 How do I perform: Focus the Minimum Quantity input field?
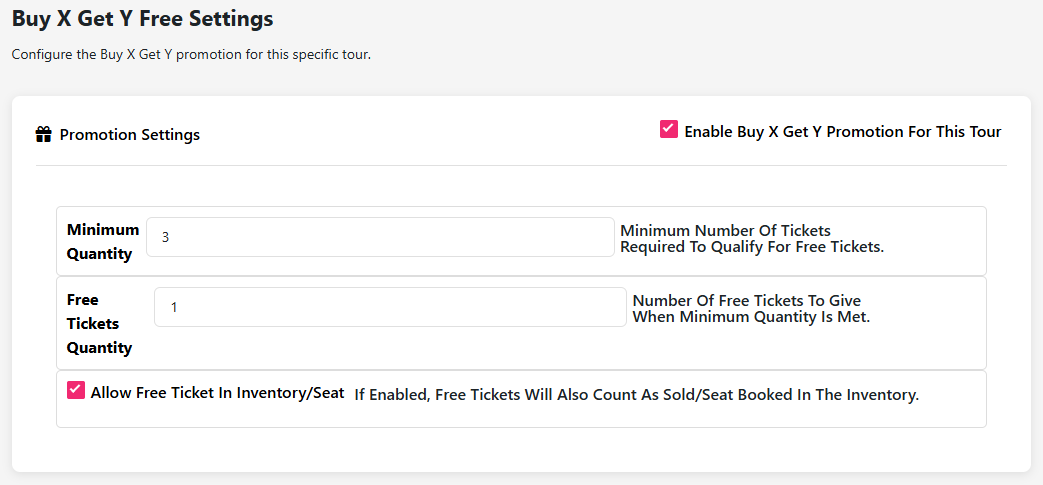[x=380, y=237]
